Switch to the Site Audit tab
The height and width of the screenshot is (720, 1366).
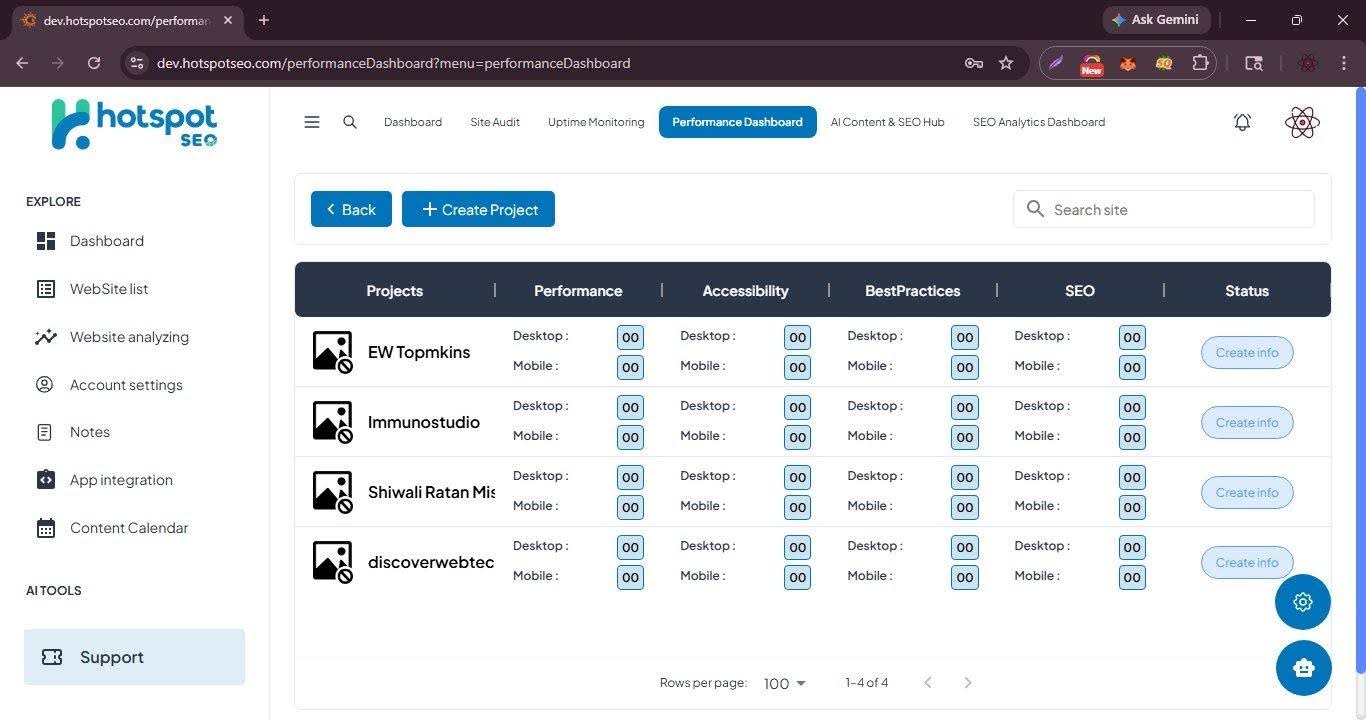(495, 122)
